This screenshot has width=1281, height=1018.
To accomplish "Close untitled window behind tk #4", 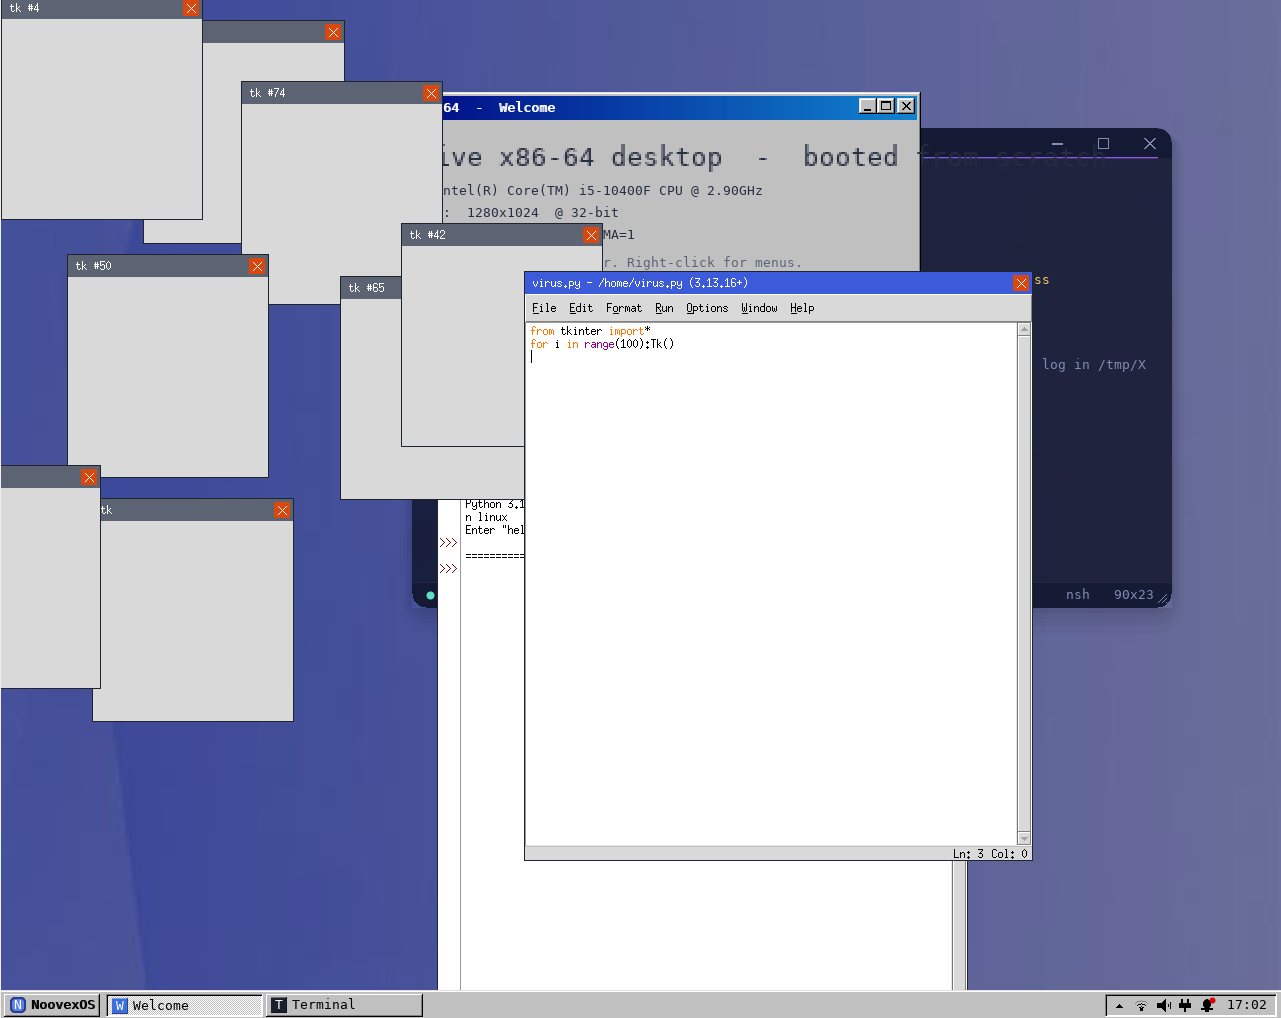I will point(333,32).
